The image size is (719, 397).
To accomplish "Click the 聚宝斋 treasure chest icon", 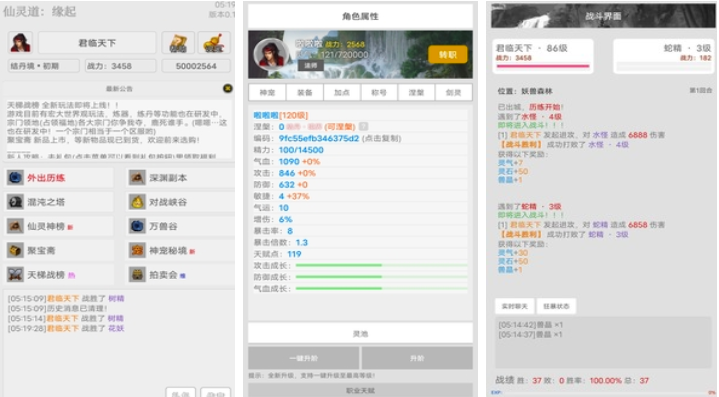I will (15, 250).
